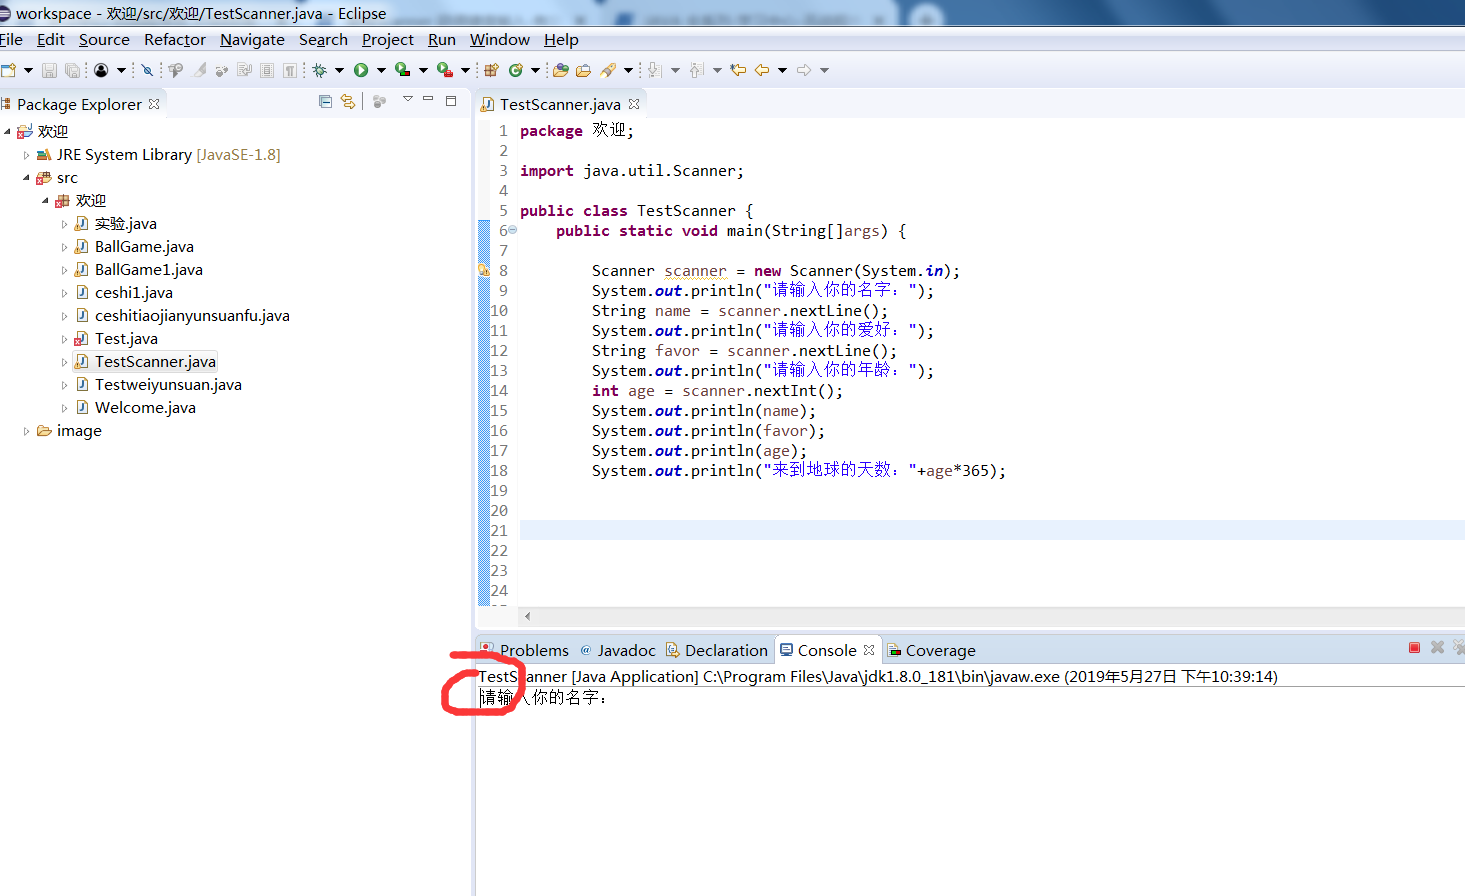Open Search dropdown arrow
Screen dimensions: 1465x896
628,70
